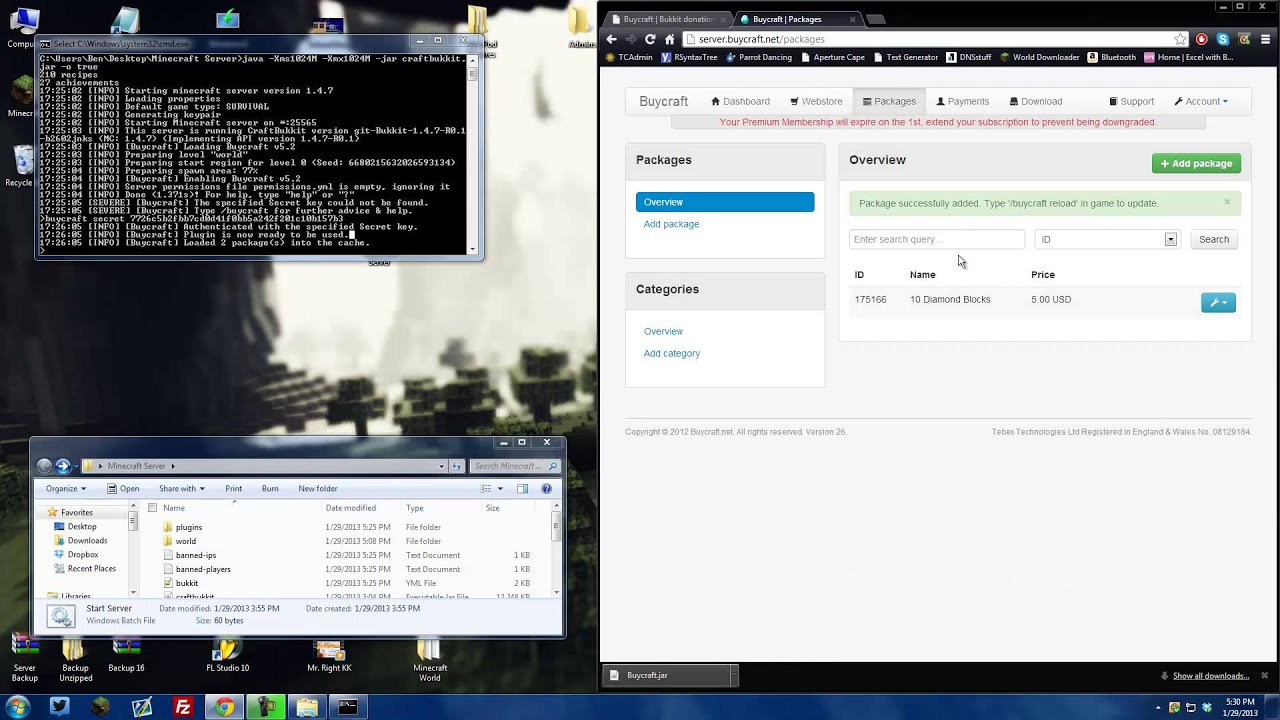Viewport: 1280px width, 720px height.
Task: Click the Search button
Action: (1214, 239)
